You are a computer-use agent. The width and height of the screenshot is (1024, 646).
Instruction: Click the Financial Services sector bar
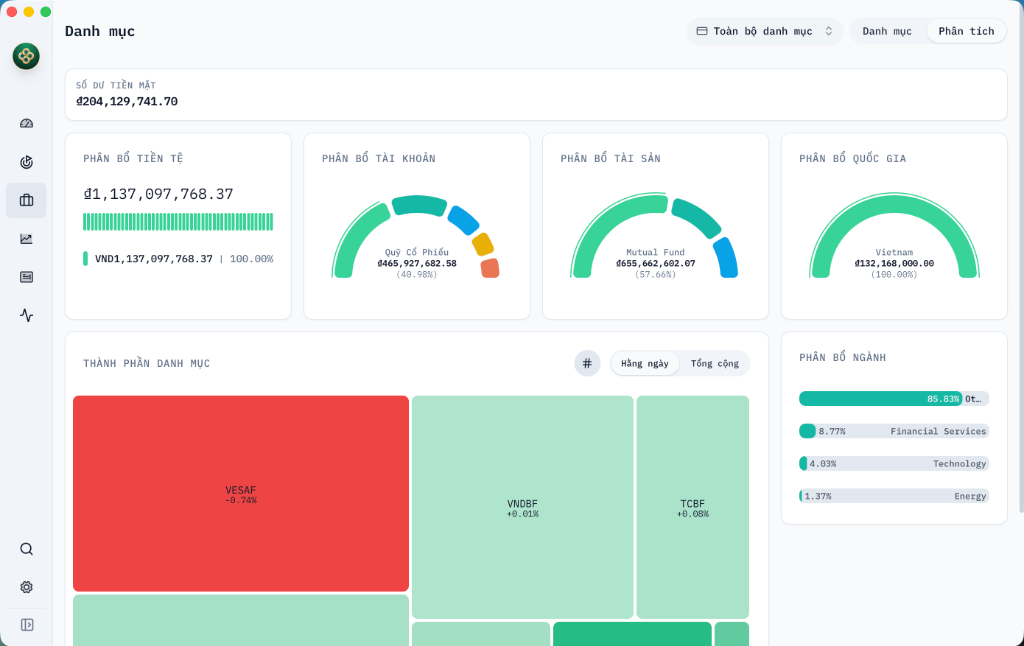pyautogui.click(x=893, y=431)
